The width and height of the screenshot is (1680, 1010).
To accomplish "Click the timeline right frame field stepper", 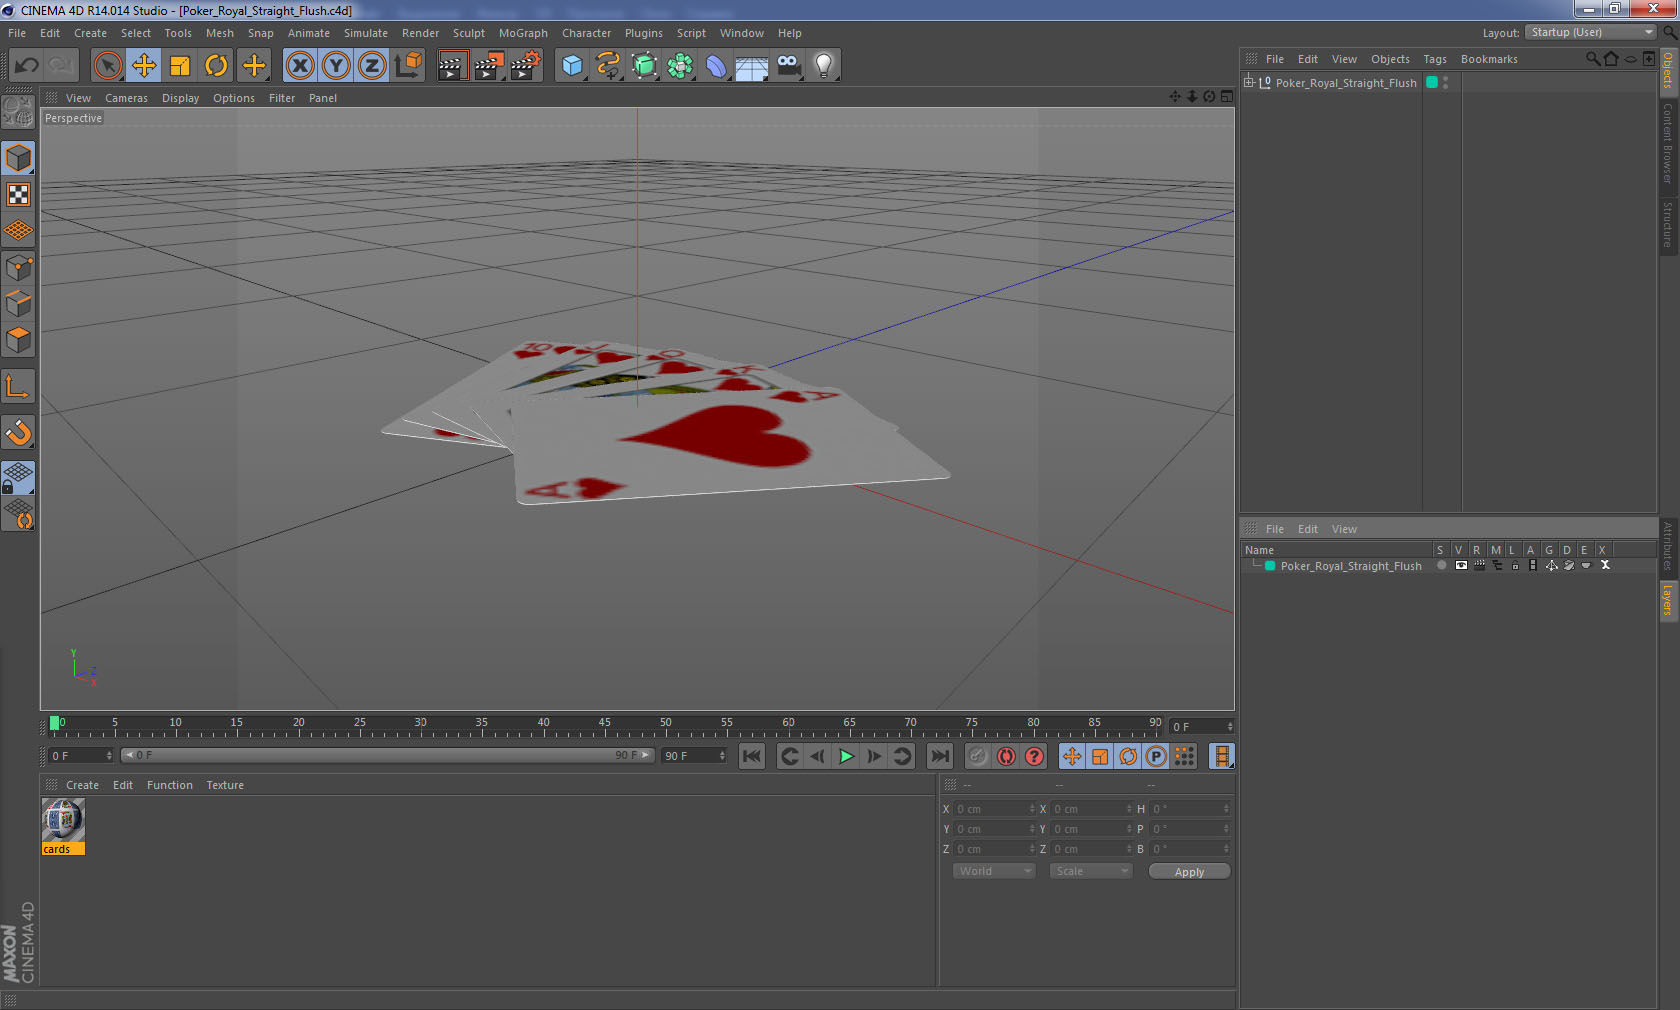I will pyautogui.click(x=1230, y=727).
